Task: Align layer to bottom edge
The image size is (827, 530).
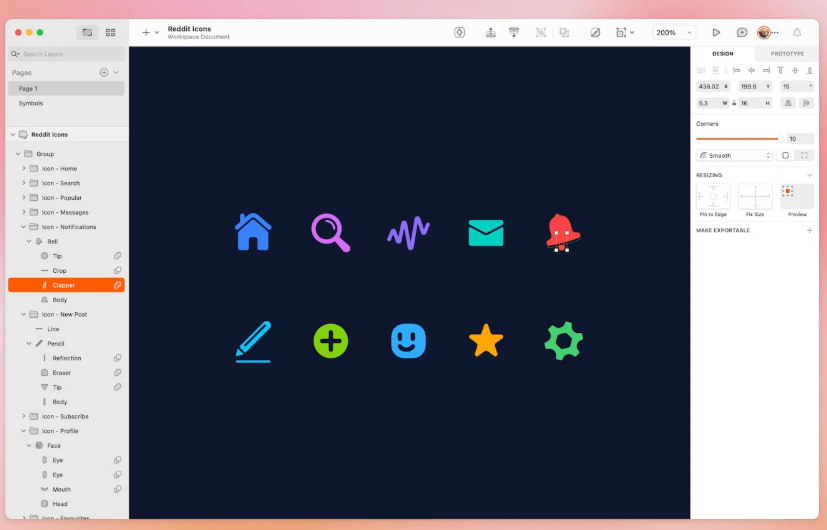Action: click(x=810, y=70)
